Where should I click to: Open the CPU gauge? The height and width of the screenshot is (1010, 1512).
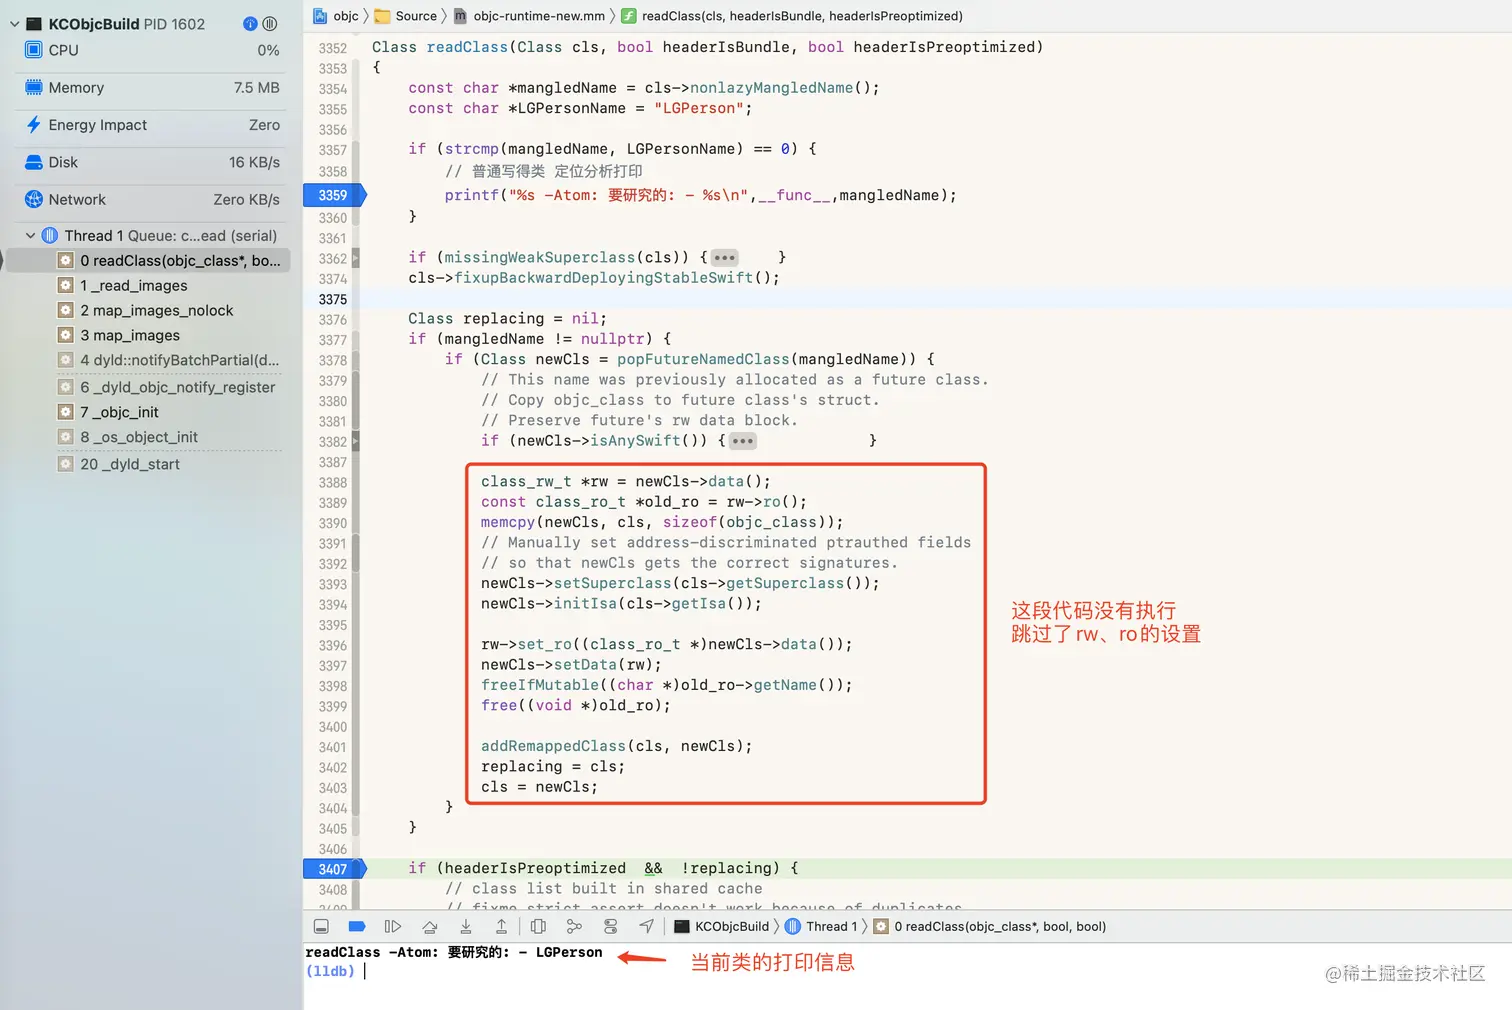[152, 50]
